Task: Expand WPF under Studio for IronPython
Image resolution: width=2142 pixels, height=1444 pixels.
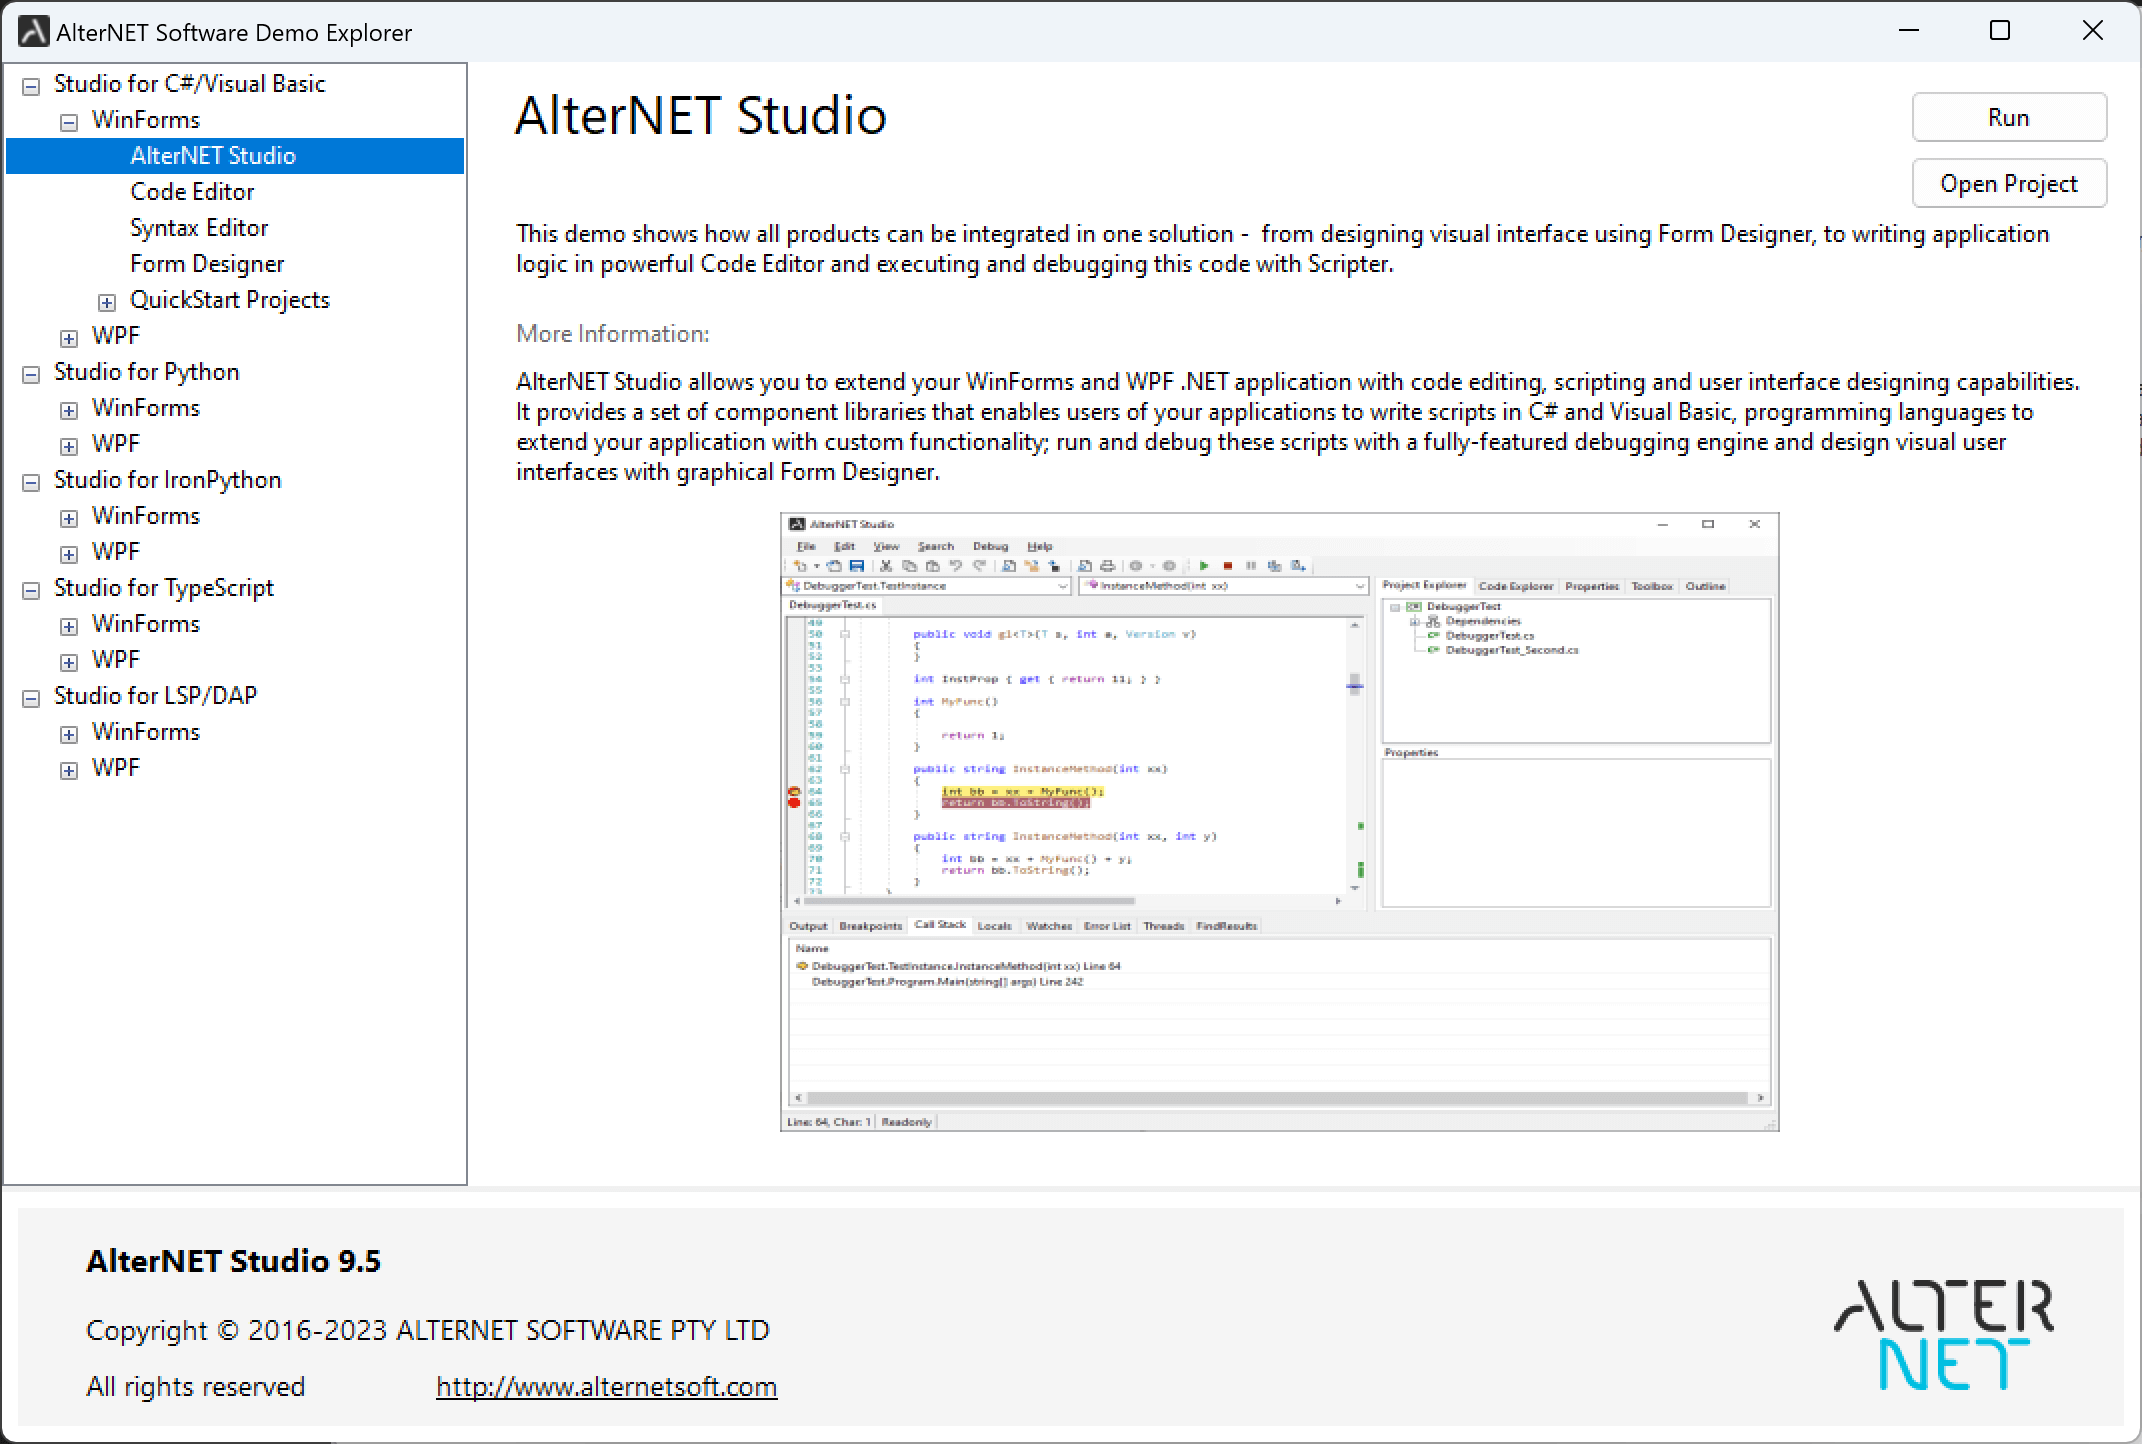Action: click(69, 554)
